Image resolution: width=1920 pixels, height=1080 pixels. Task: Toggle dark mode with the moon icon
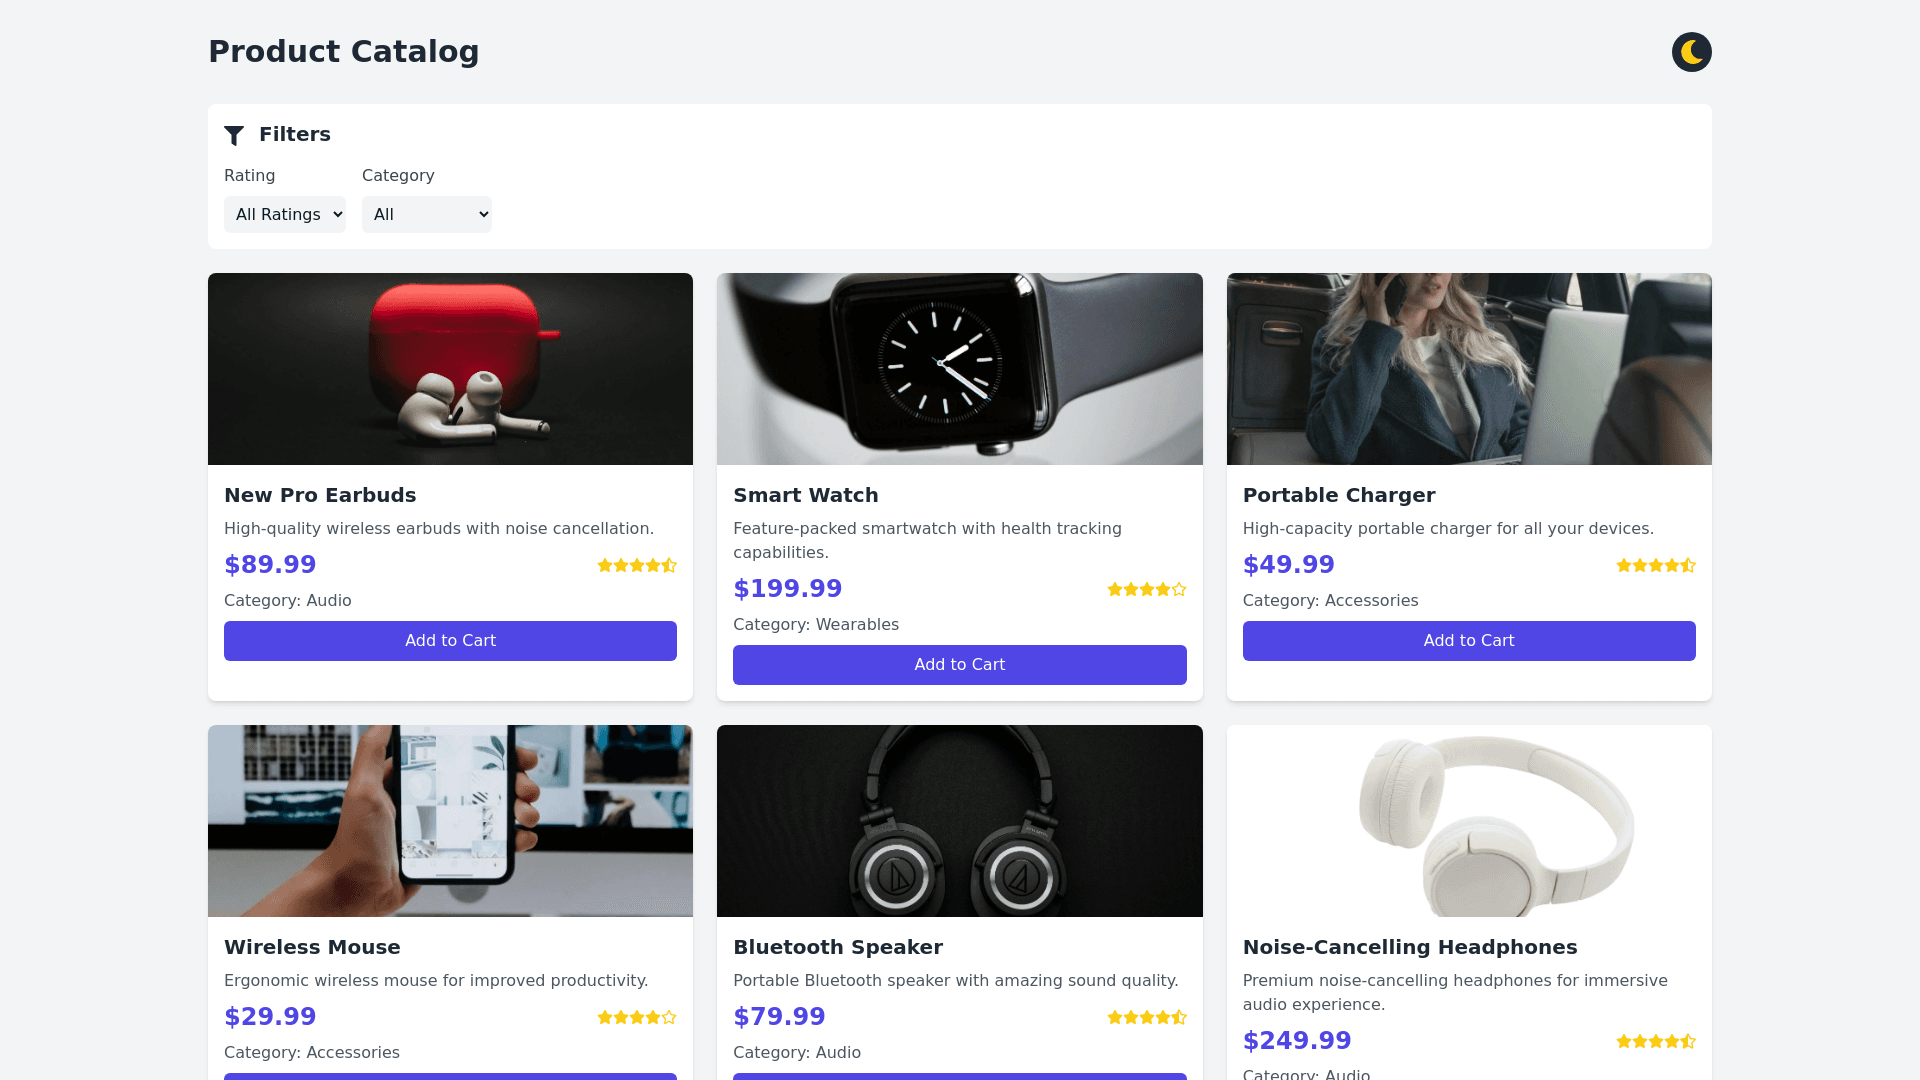(x=1691, y=52)
